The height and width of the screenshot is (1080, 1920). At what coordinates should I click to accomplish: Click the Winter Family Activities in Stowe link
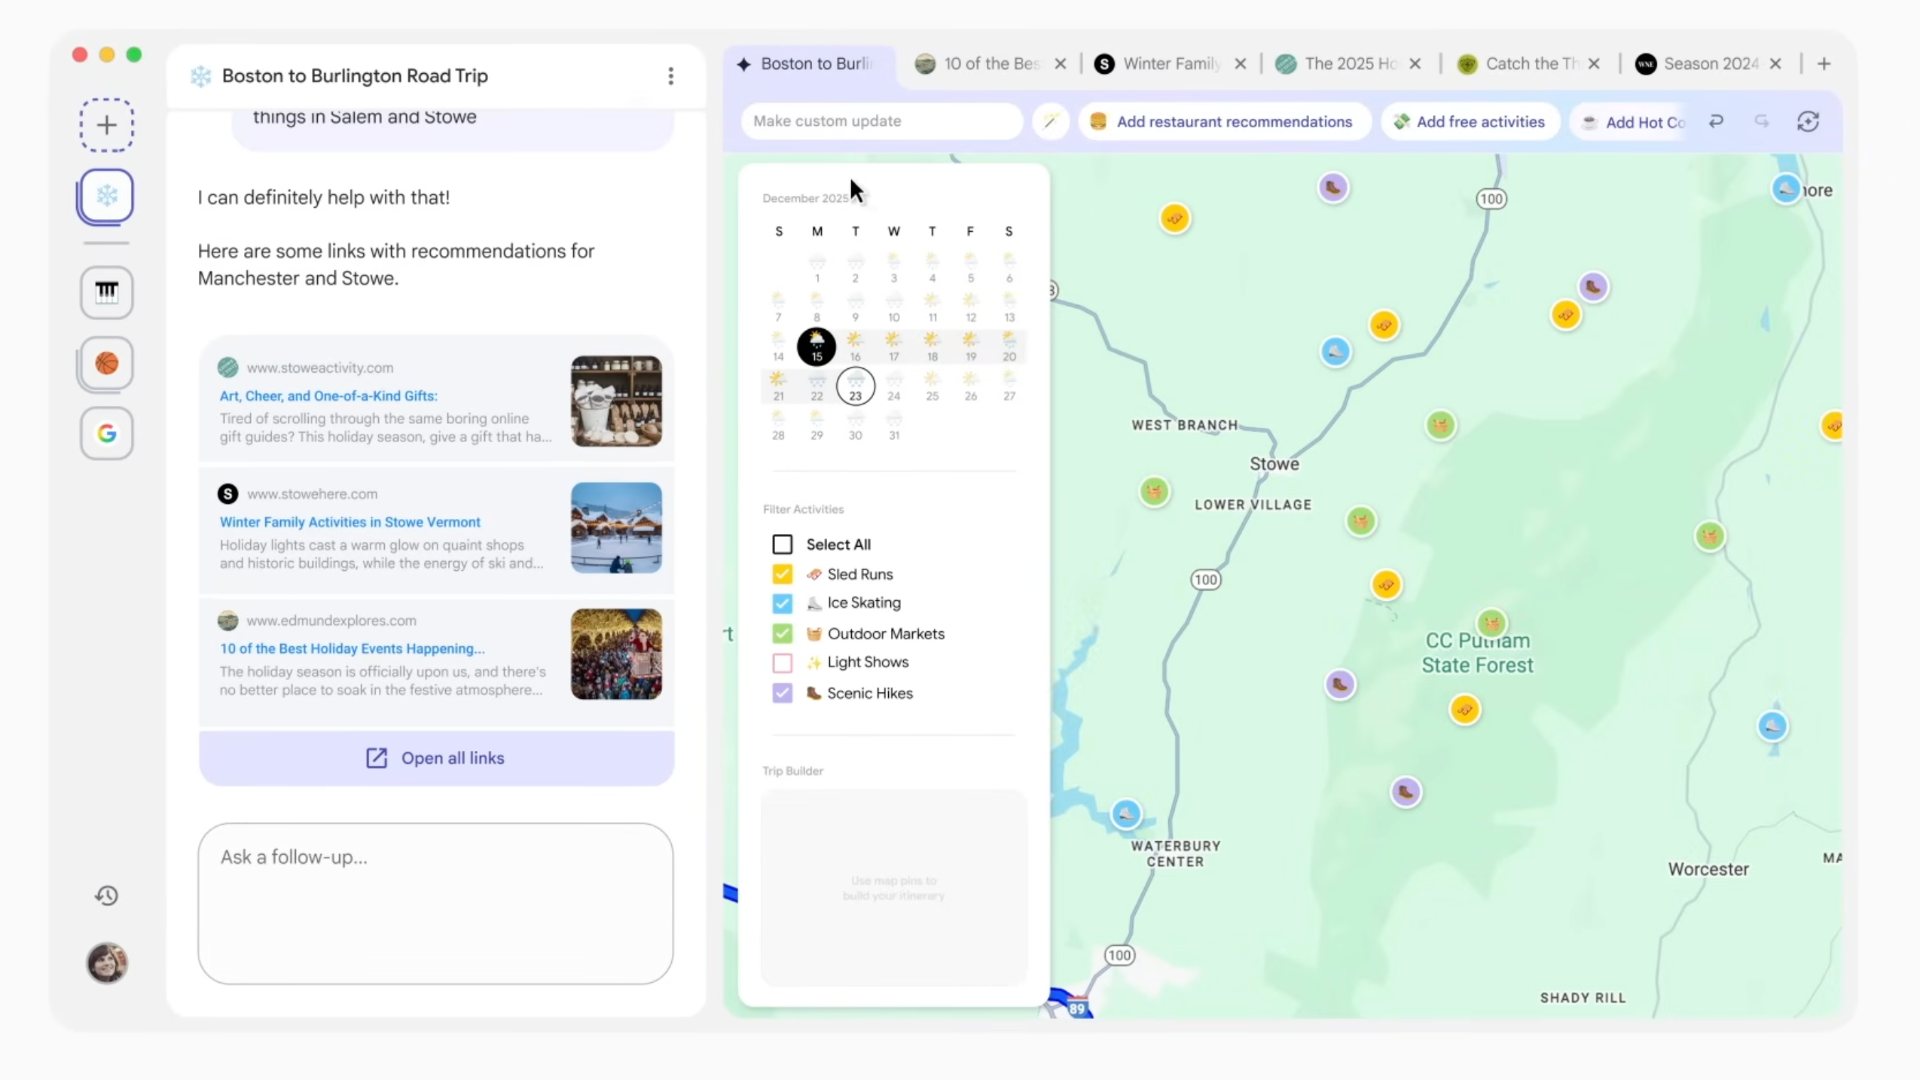point(350,521)
